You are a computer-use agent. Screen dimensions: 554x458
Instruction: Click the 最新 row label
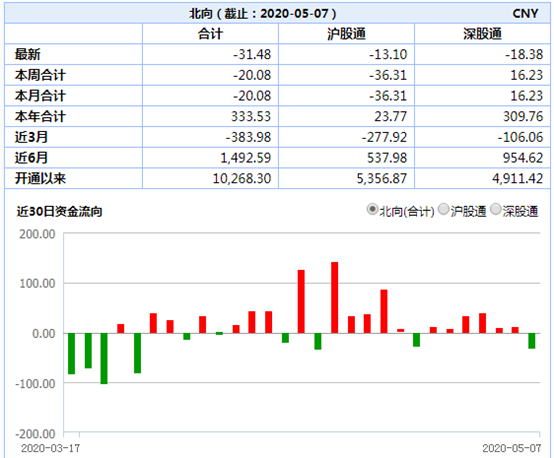28,54
